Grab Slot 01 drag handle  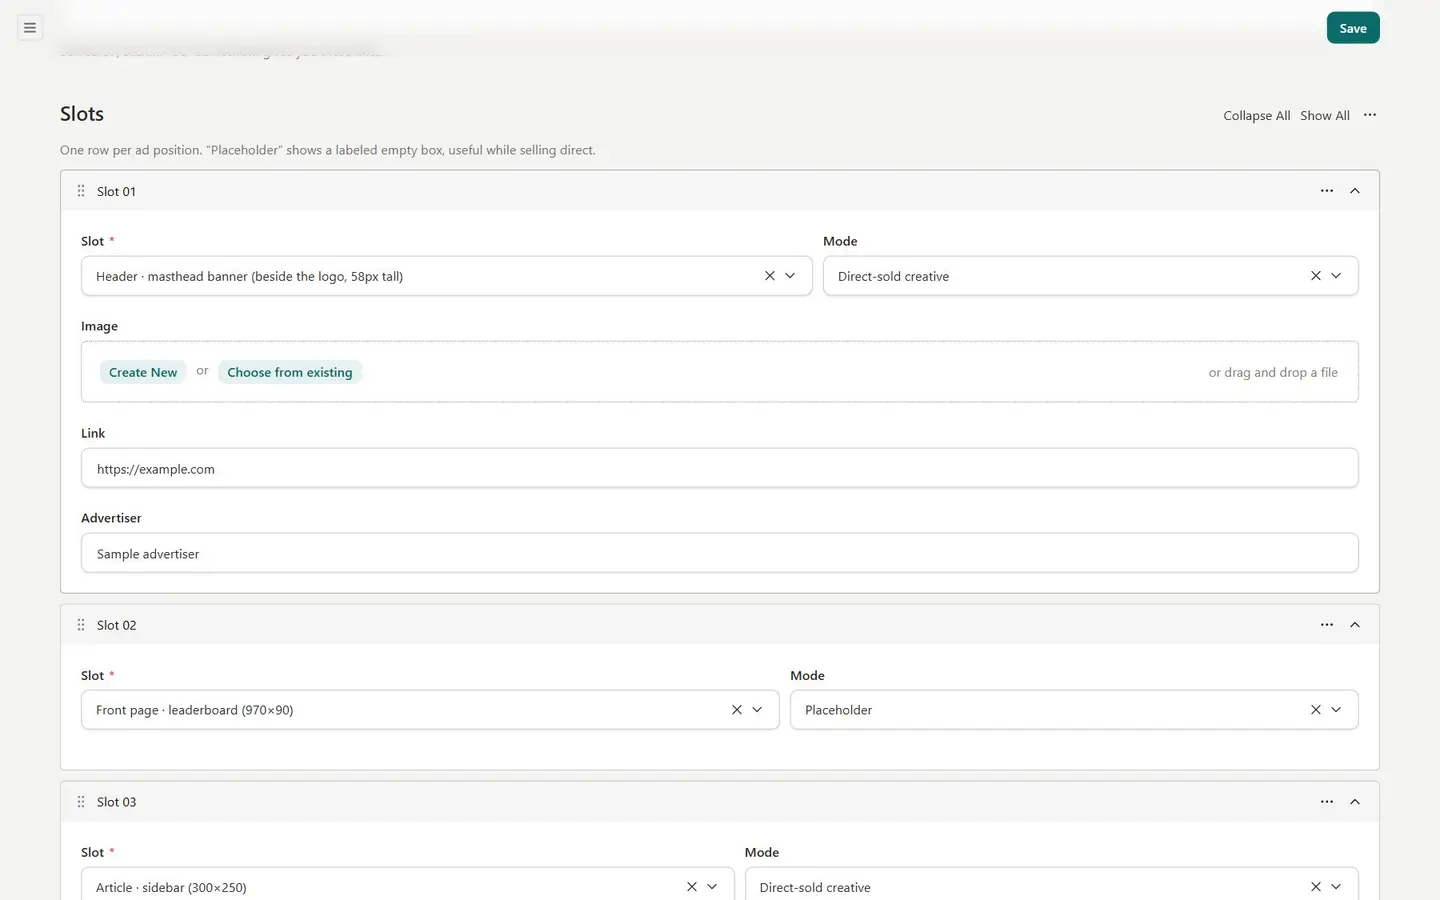[81, 191]
